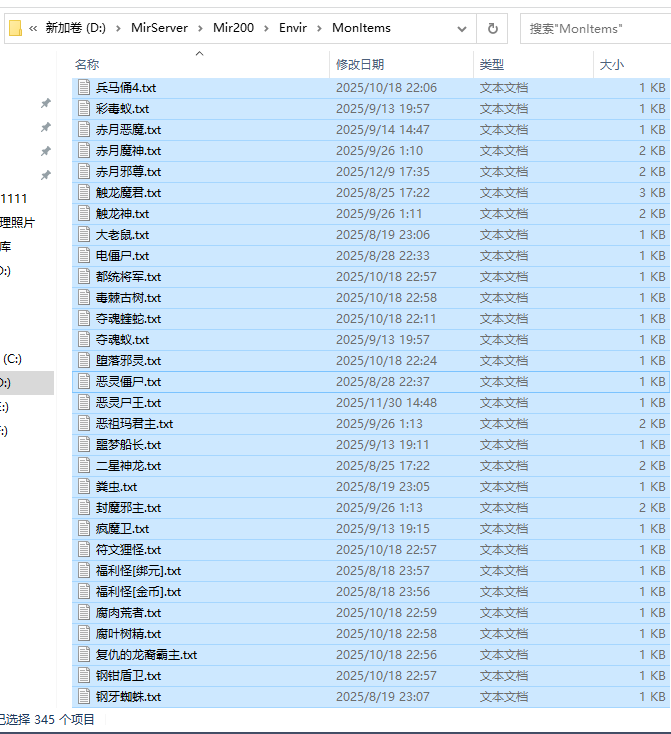Click the file icon of 彩毒蚁.txt
The width and height of the screenshot is (671, 734).
(84, 109)
